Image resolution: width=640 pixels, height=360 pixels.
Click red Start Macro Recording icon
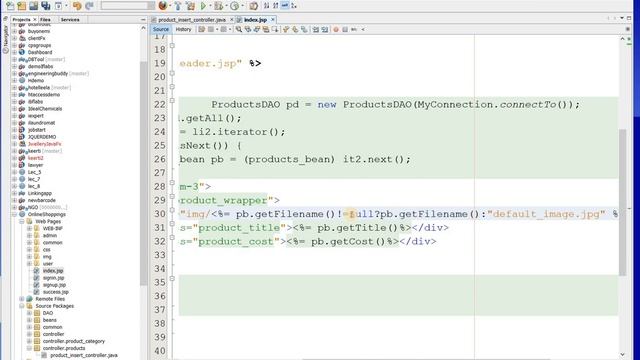(336, 29)
